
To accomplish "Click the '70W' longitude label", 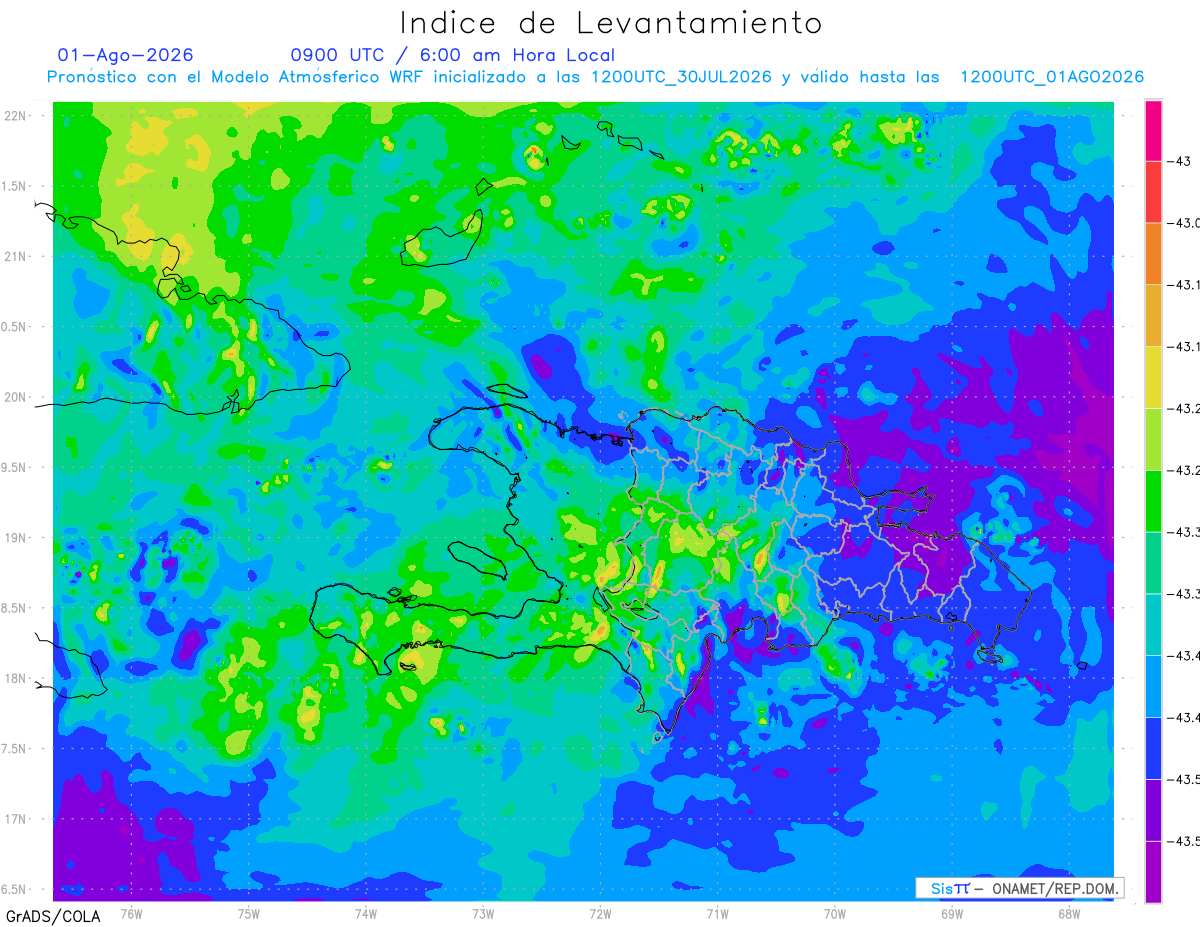I will point(835,914).
